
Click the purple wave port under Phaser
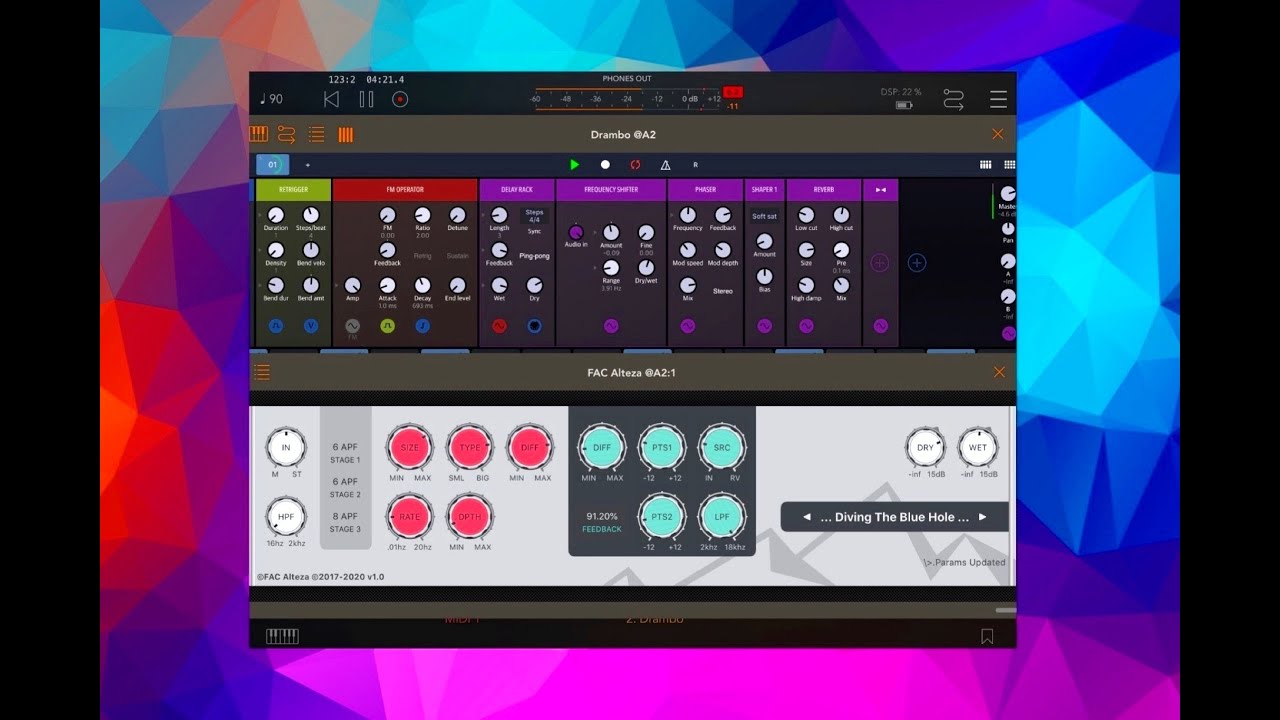(688, 326)
